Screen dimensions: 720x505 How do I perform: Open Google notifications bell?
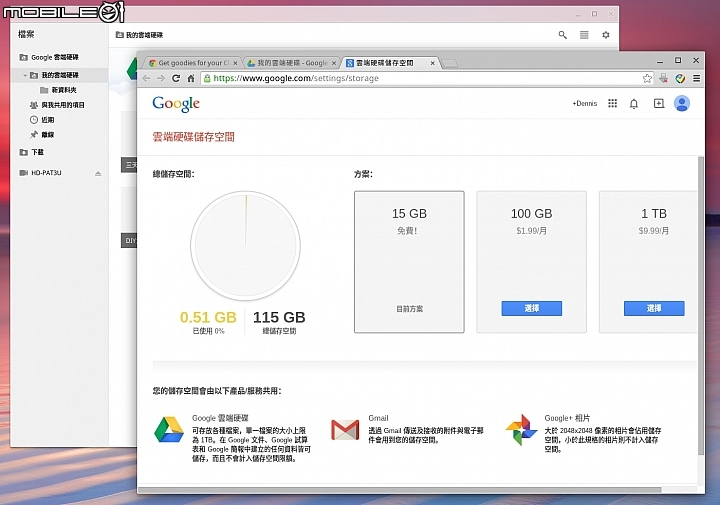coord(634,104)
